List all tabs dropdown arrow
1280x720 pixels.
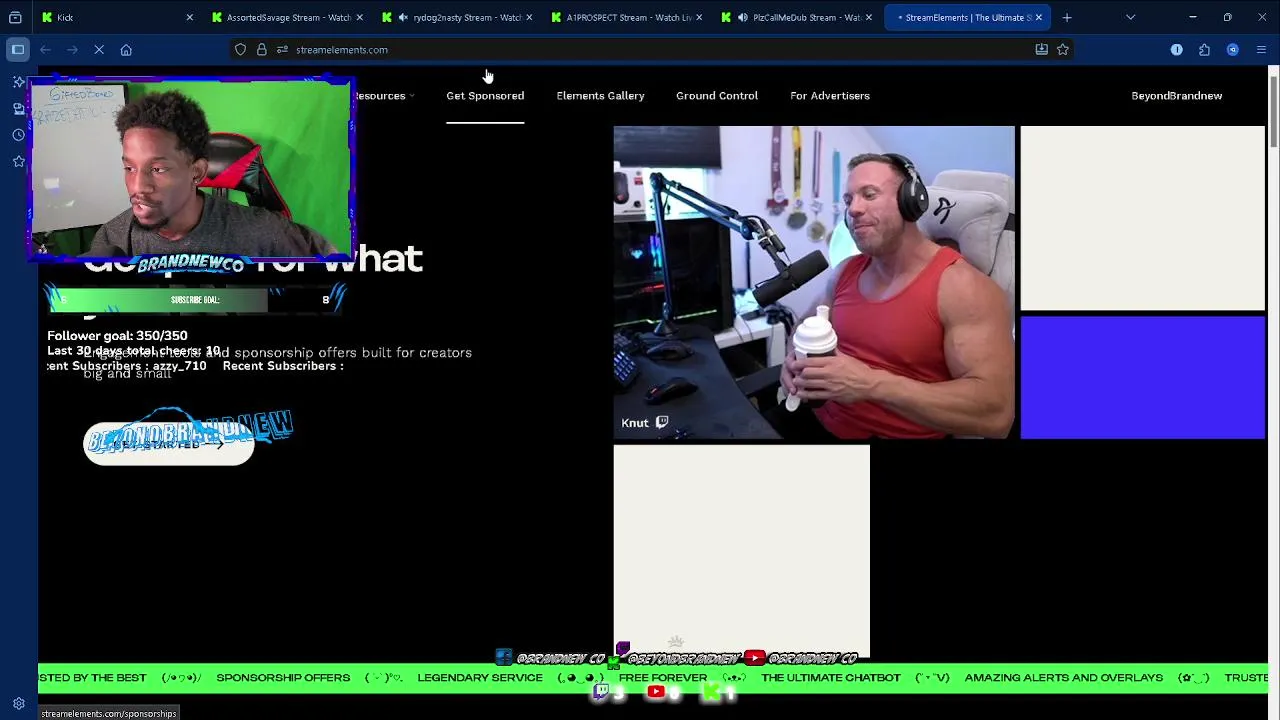pyautogui.click(x=1130, y=17)
